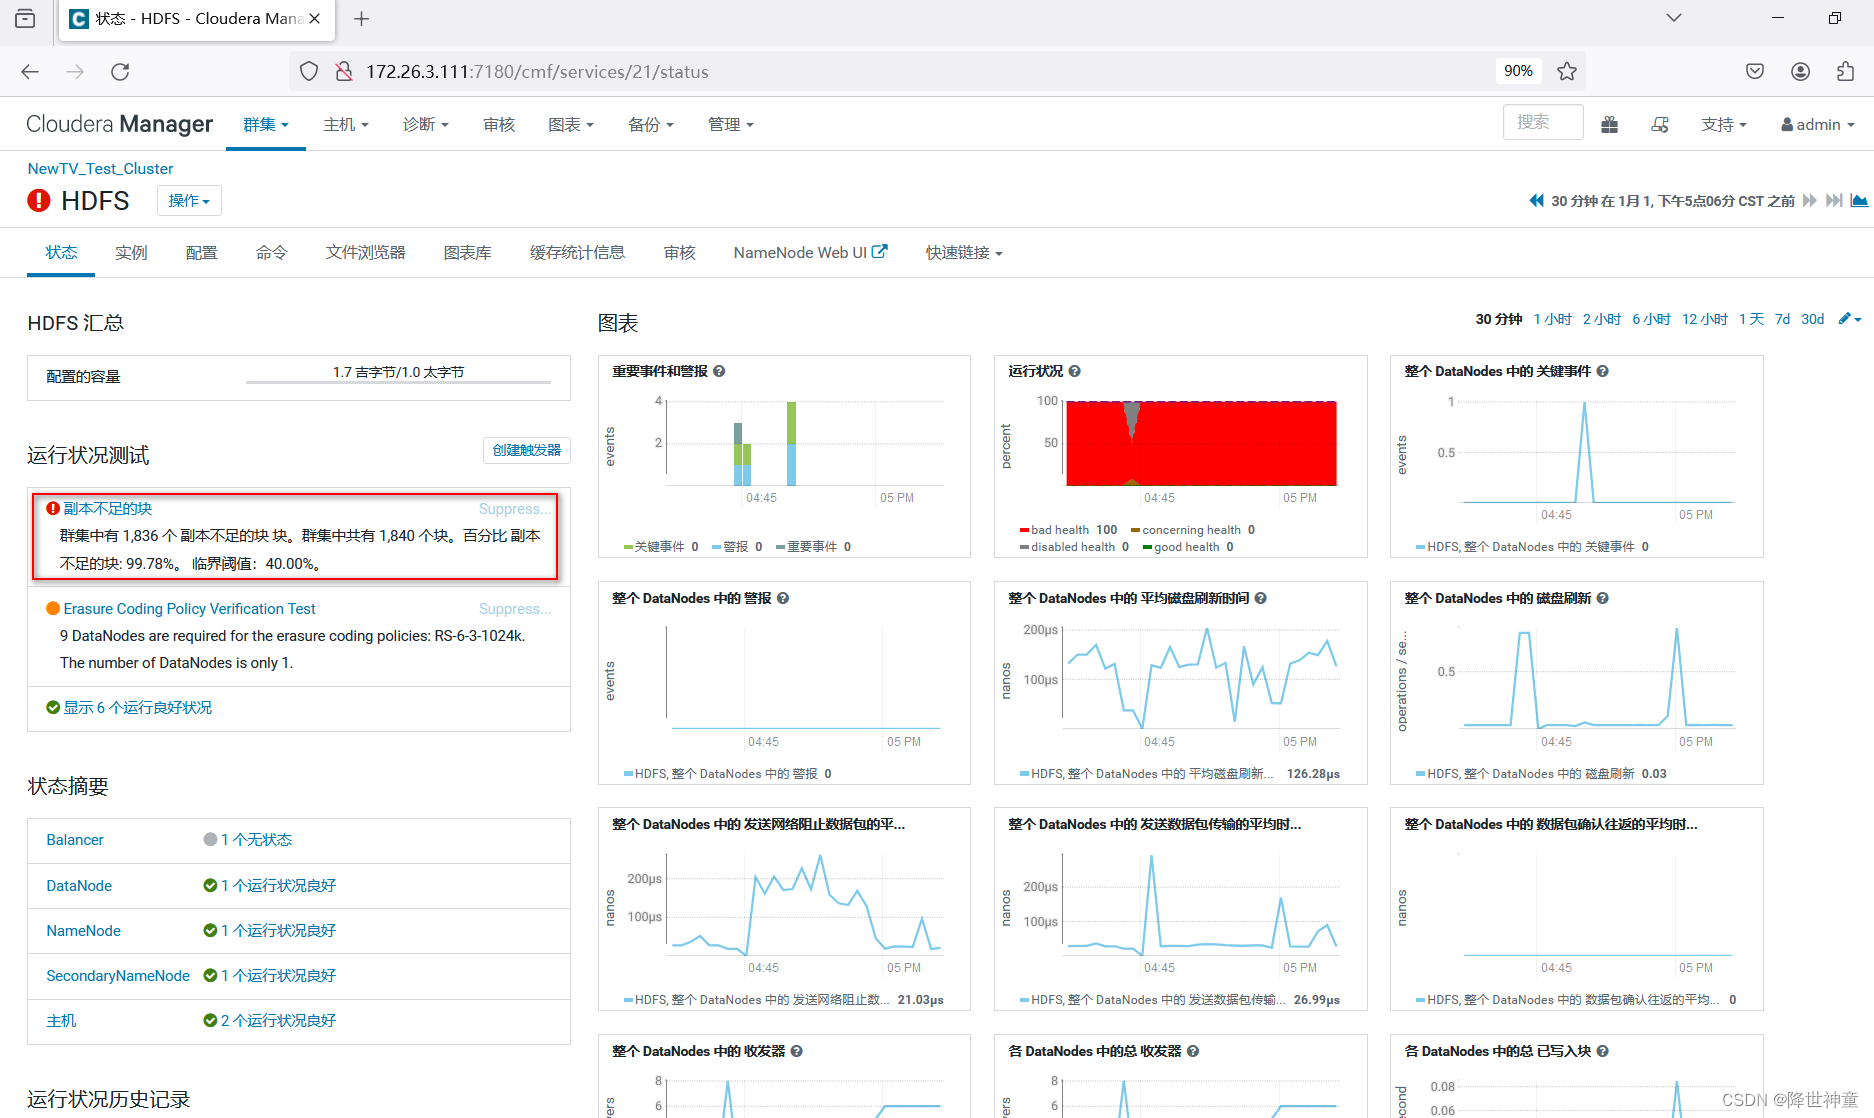Open NameNode Web UI external link
This screenshot has width=1874, height=1118.
810,253
